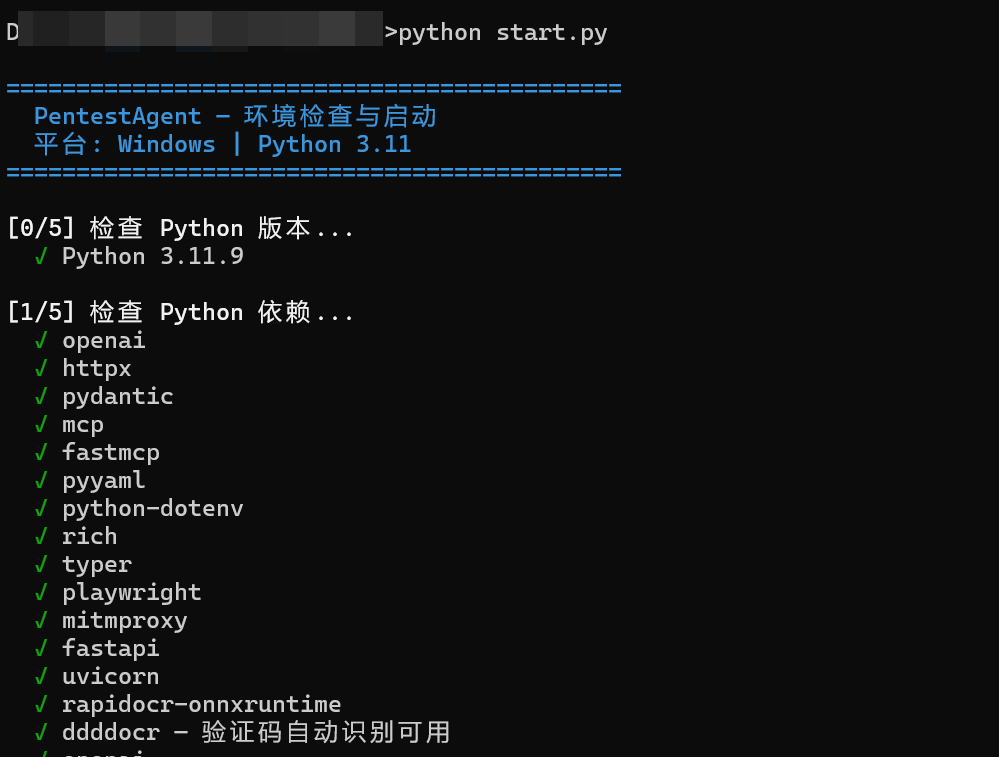The width and height of the screenshot is (999, 757).
Task: Click the checkmark beside python-dotenv
Action: [41, 509]
